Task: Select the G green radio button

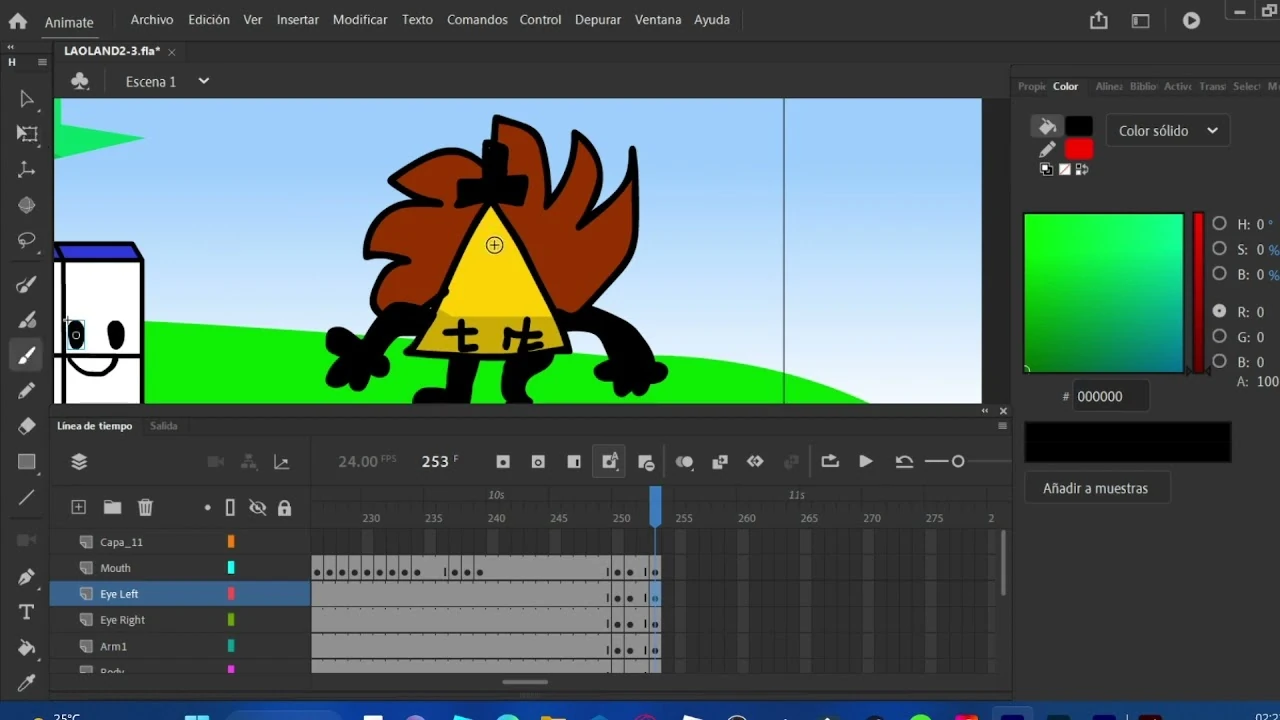Action: (1219, 337)
